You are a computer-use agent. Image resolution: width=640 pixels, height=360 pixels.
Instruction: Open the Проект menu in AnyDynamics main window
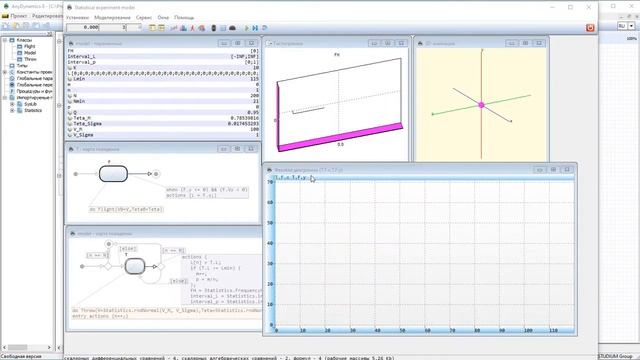point(18,16)
